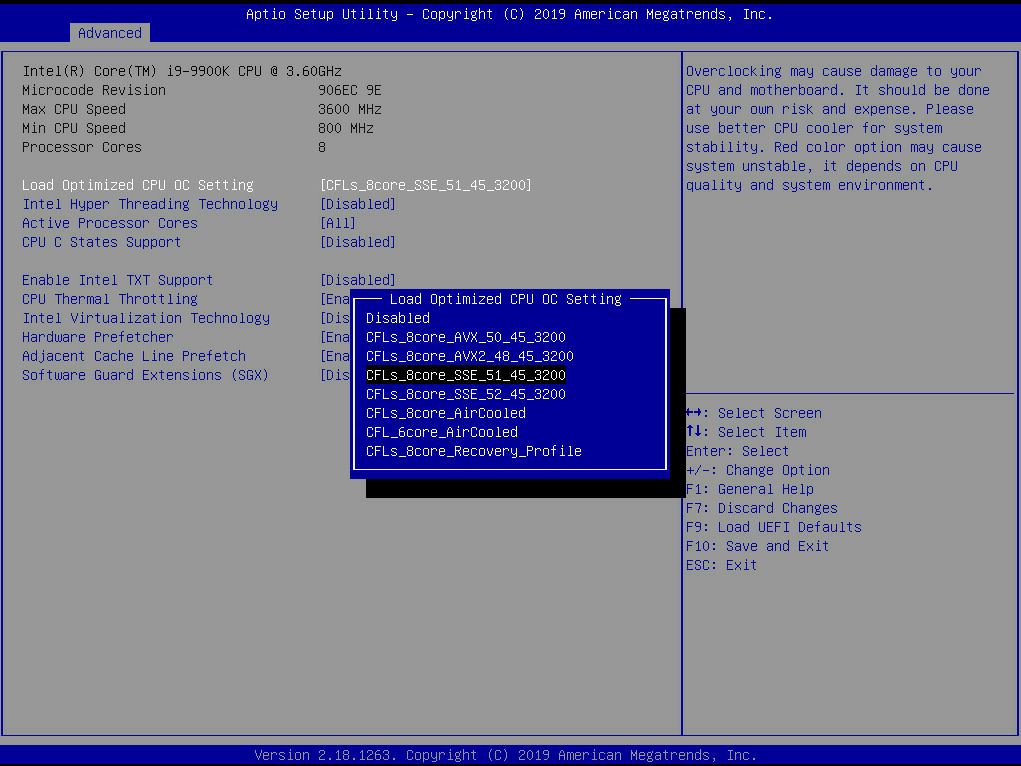Choose CFLs_8core_AVX_50_45_3200 option
1021x766 pixels.
click(466, 337)
